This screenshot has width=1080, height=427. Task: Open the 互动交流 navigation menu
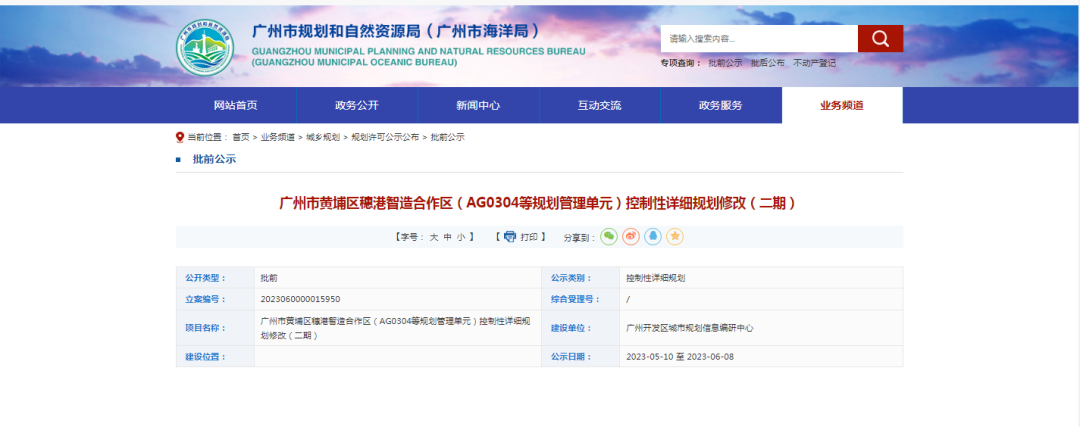tap(599, 106)
